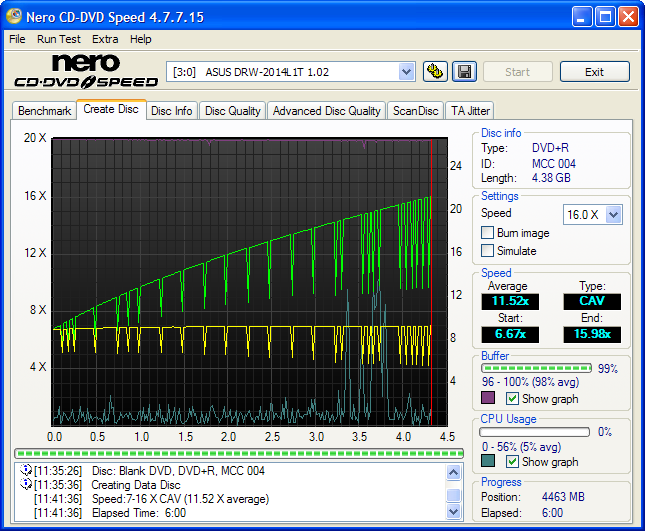Open the Run Test menu

click(59, 39)
